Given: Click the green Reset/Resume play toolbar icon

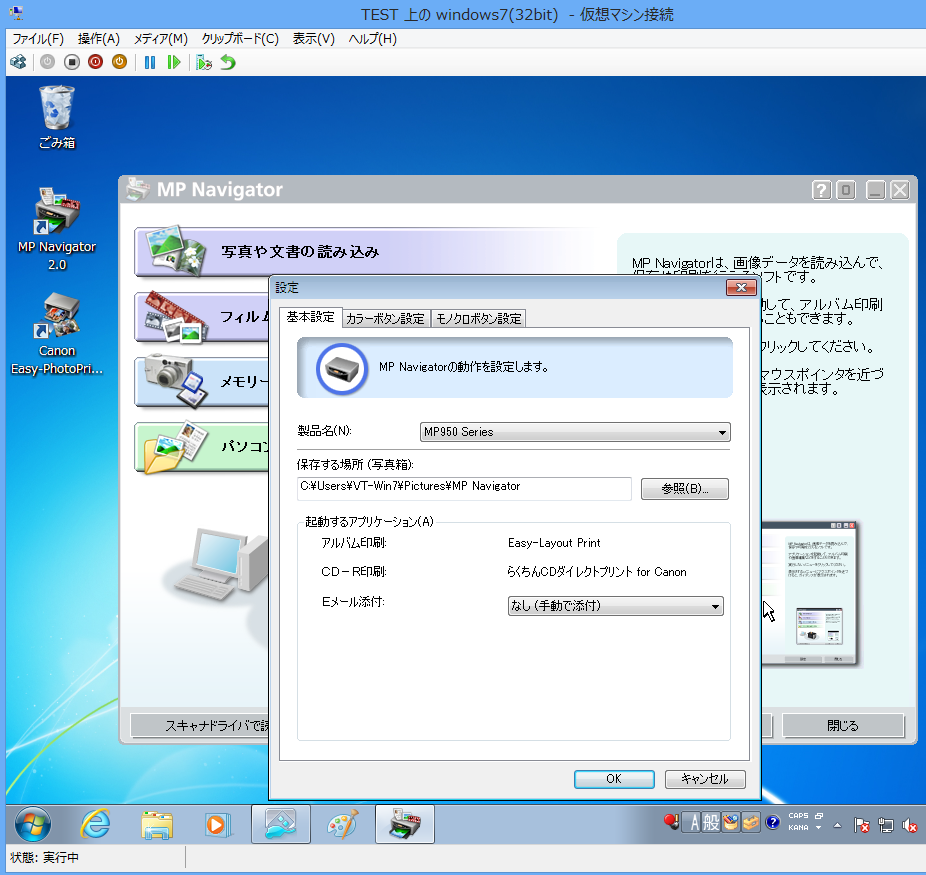Looking at the screenshot, I should tap(174, 62).
